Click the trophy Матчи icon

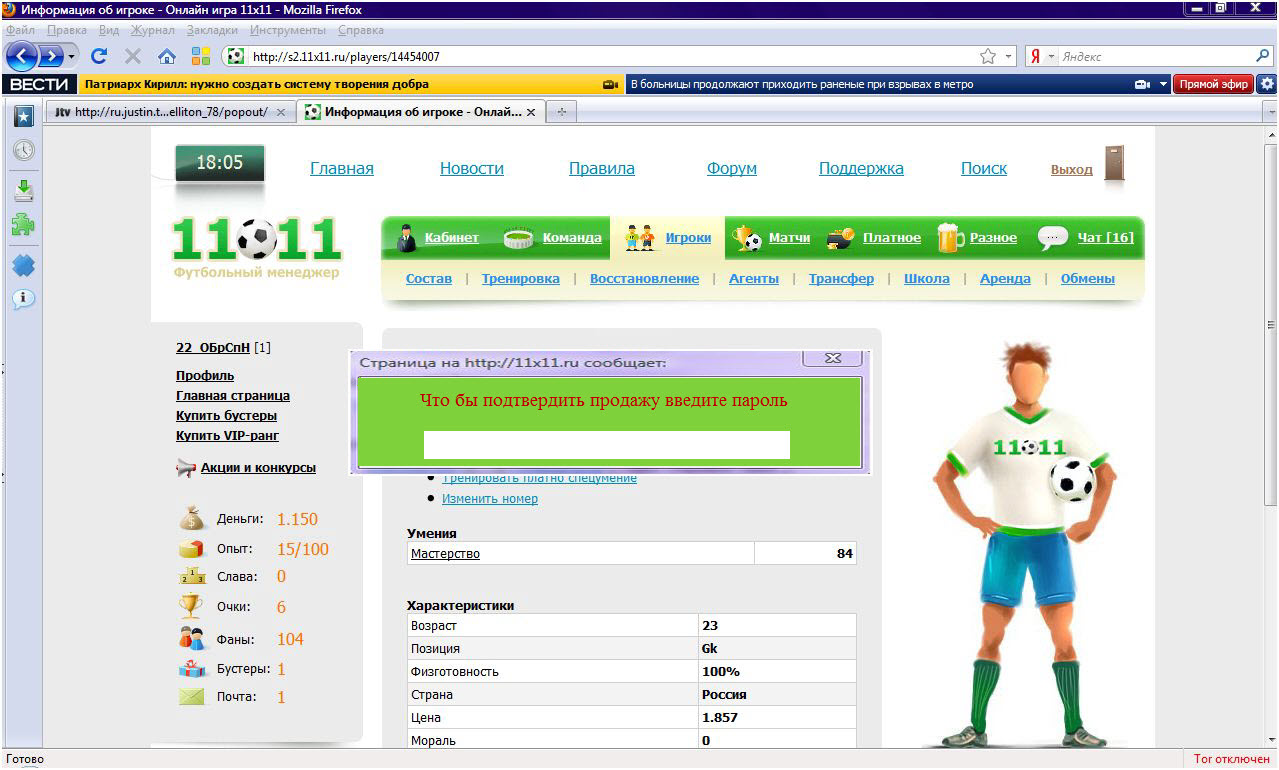tap(747, 238)
